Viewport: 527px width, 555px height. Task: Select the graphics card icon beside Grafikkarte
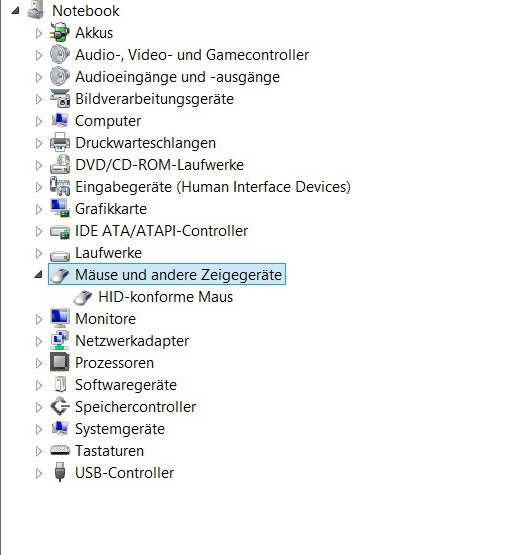click(x=59, y=208)
